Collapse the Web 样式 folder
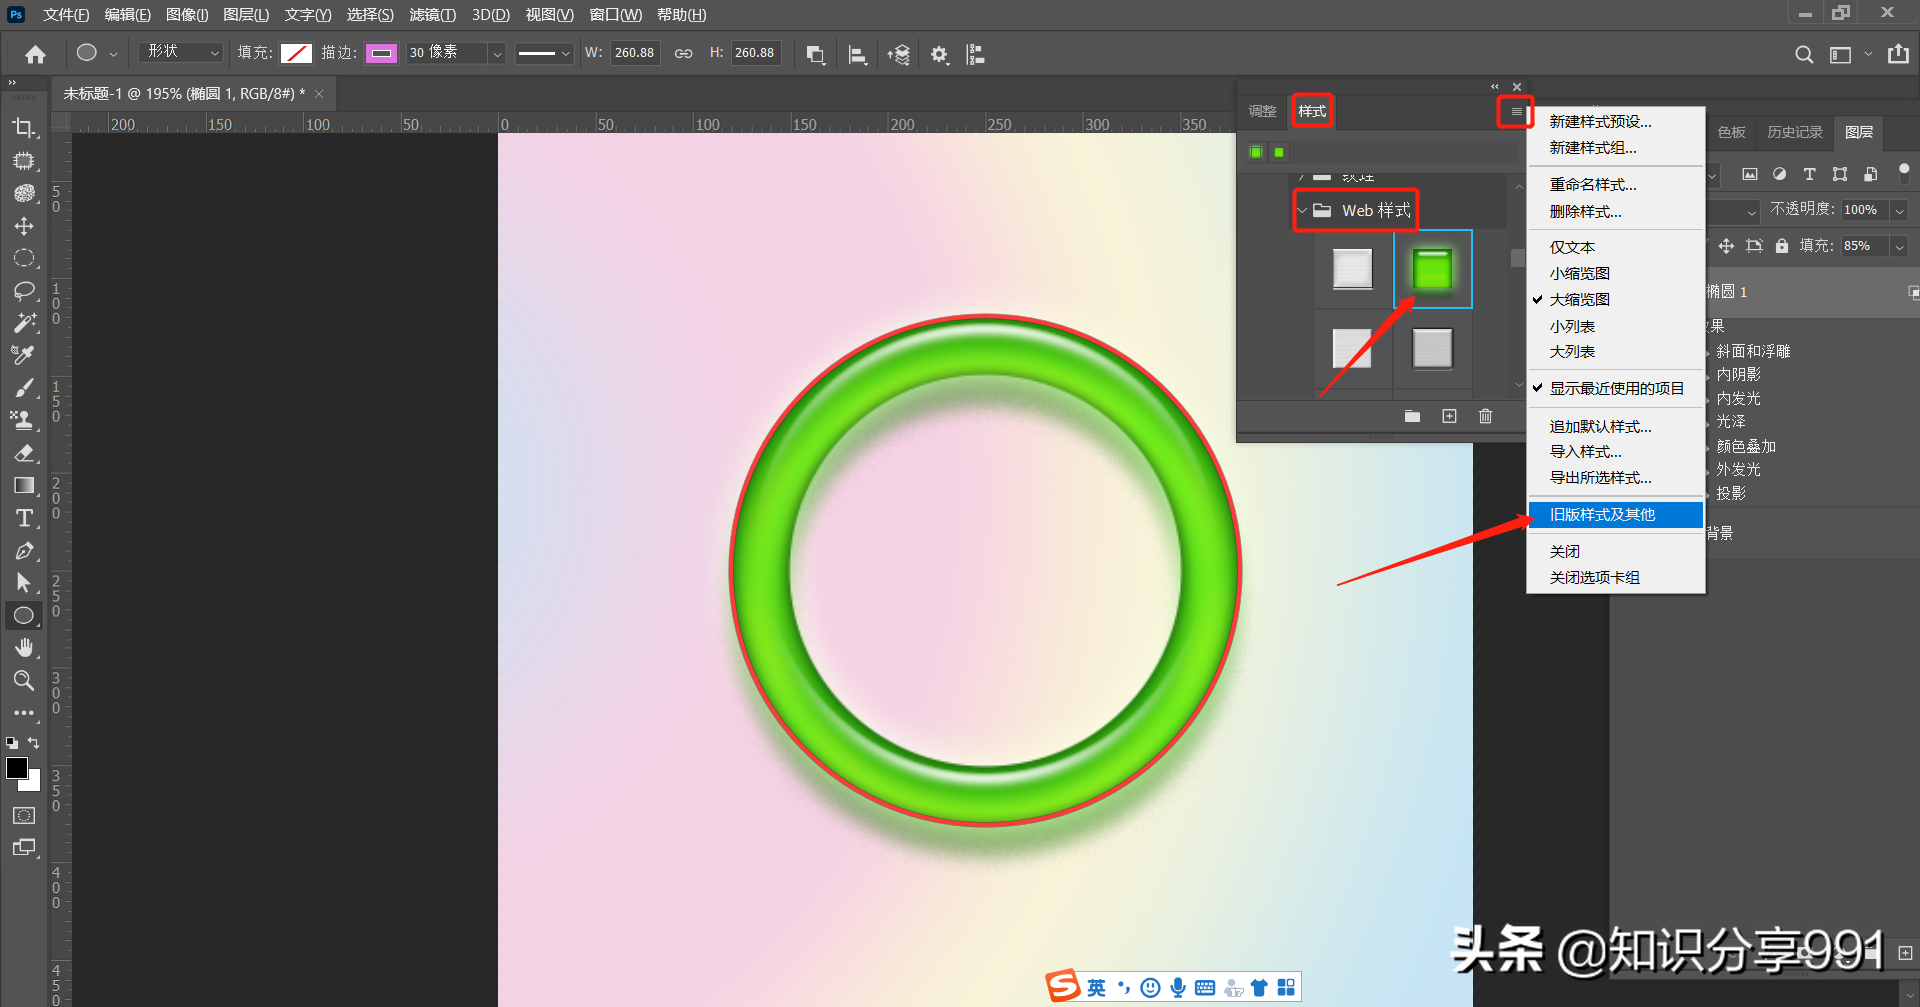The image size is (1920, 1007). pyautogui.click(x=1302, y=211)
